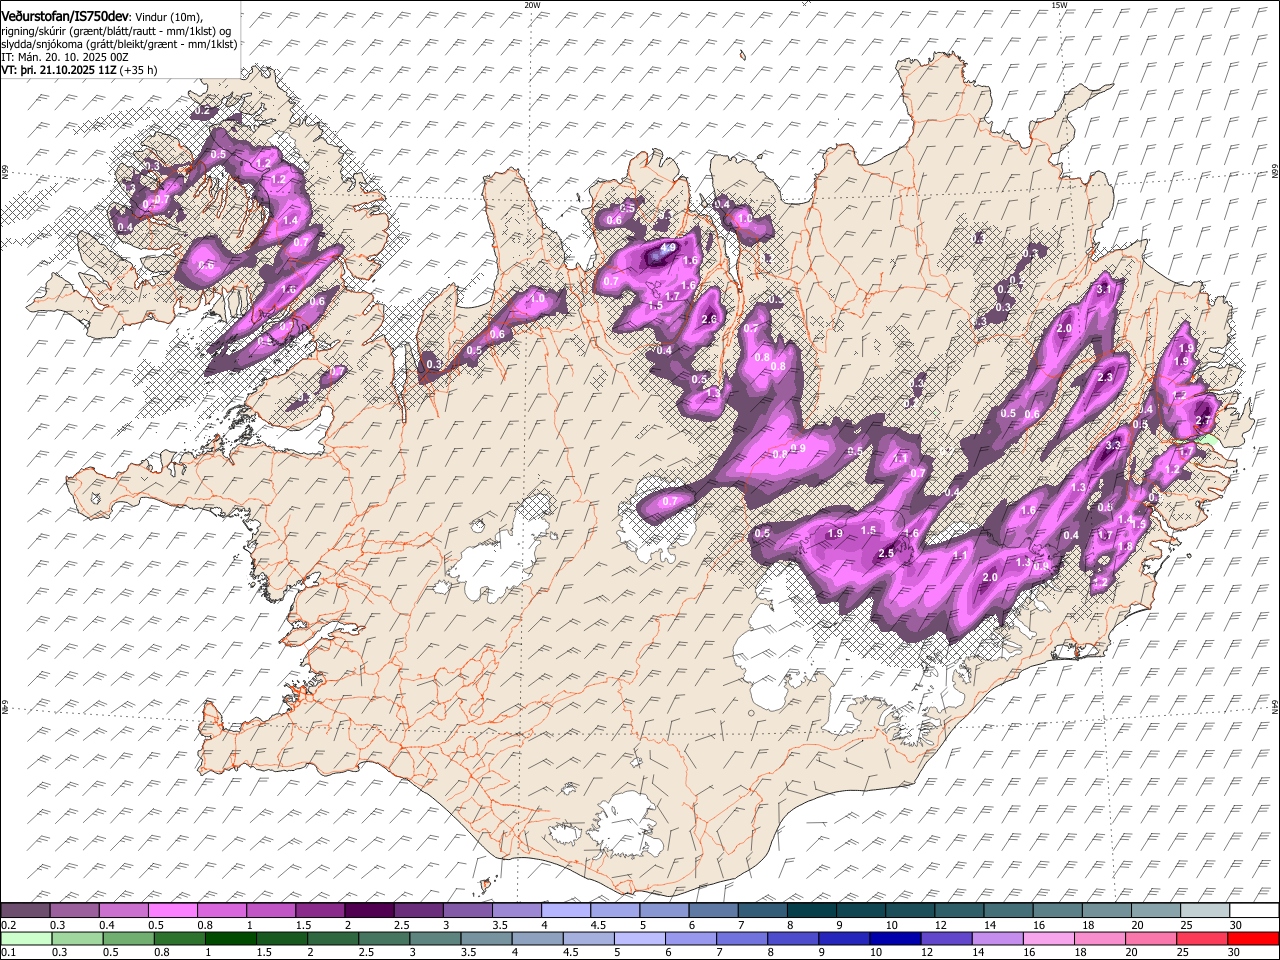Select the 2.5–3 swatch in top legend row
Image resolution: width=1280 pixels, height=960 pixels.
coord(418,910)
